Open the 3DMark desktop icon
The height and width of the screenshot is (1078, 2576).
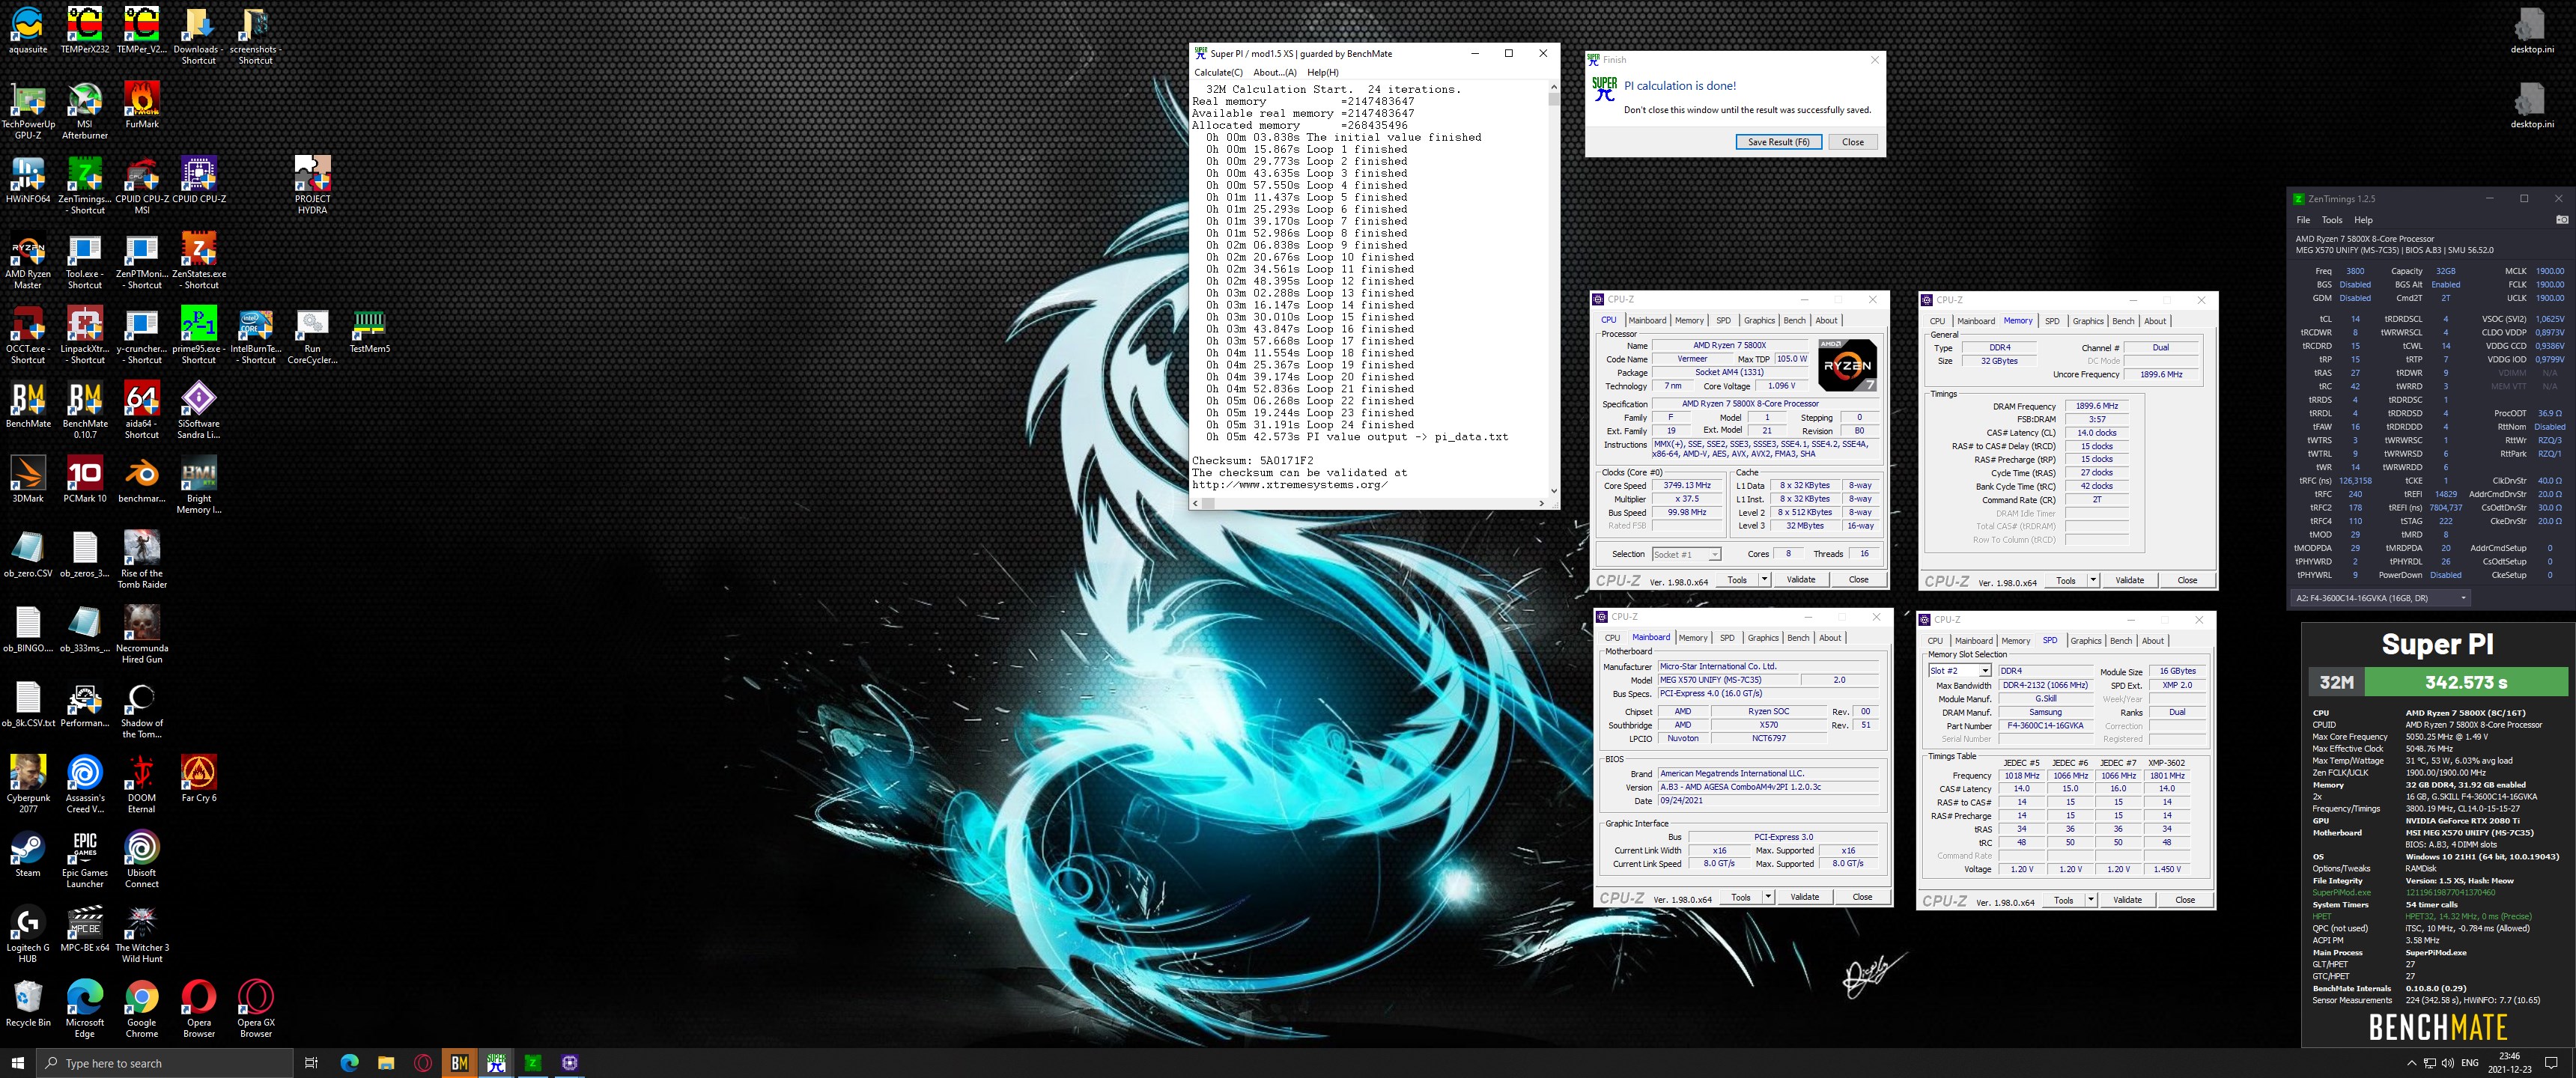click(x=28, y=479)
